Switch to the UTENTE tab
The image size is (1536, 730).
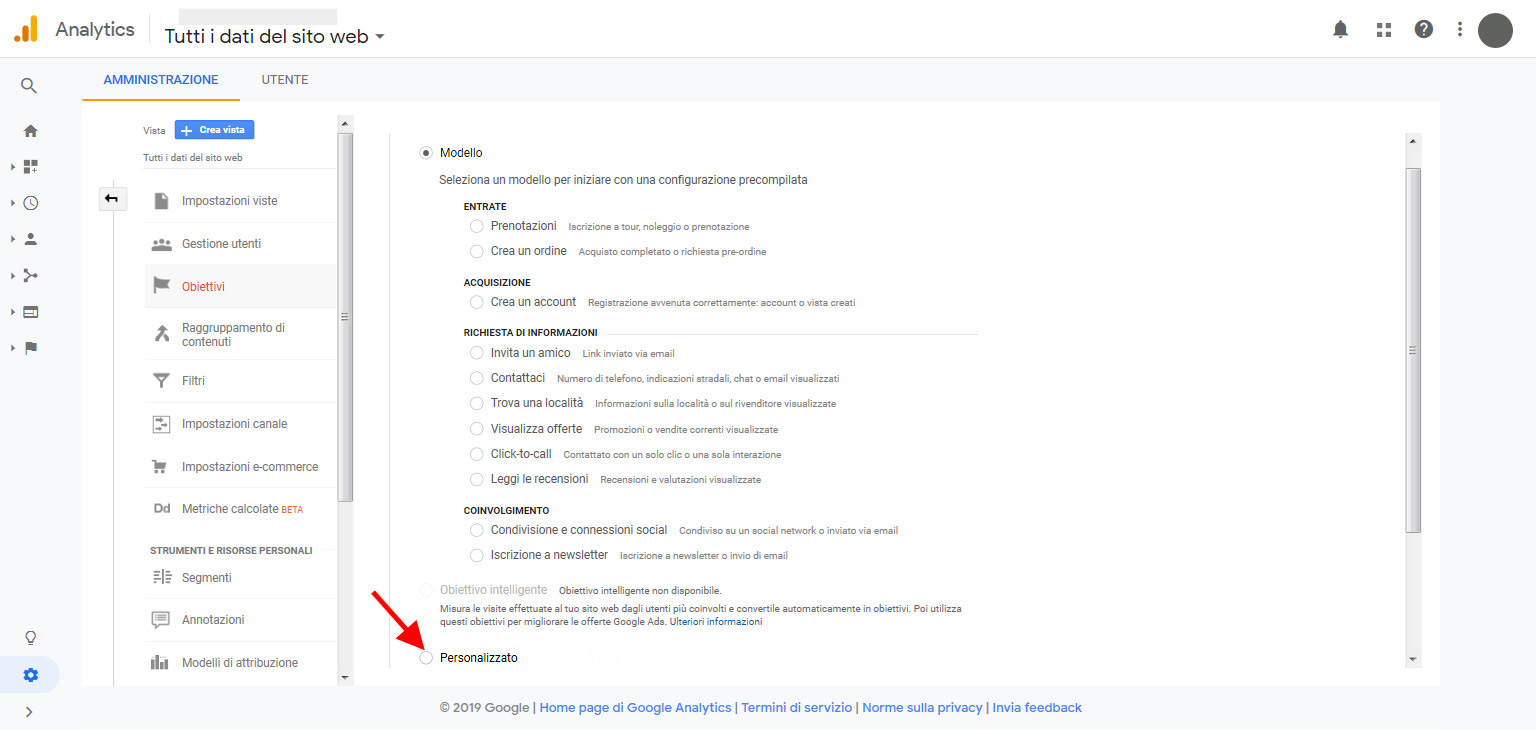tap(285, 80)
